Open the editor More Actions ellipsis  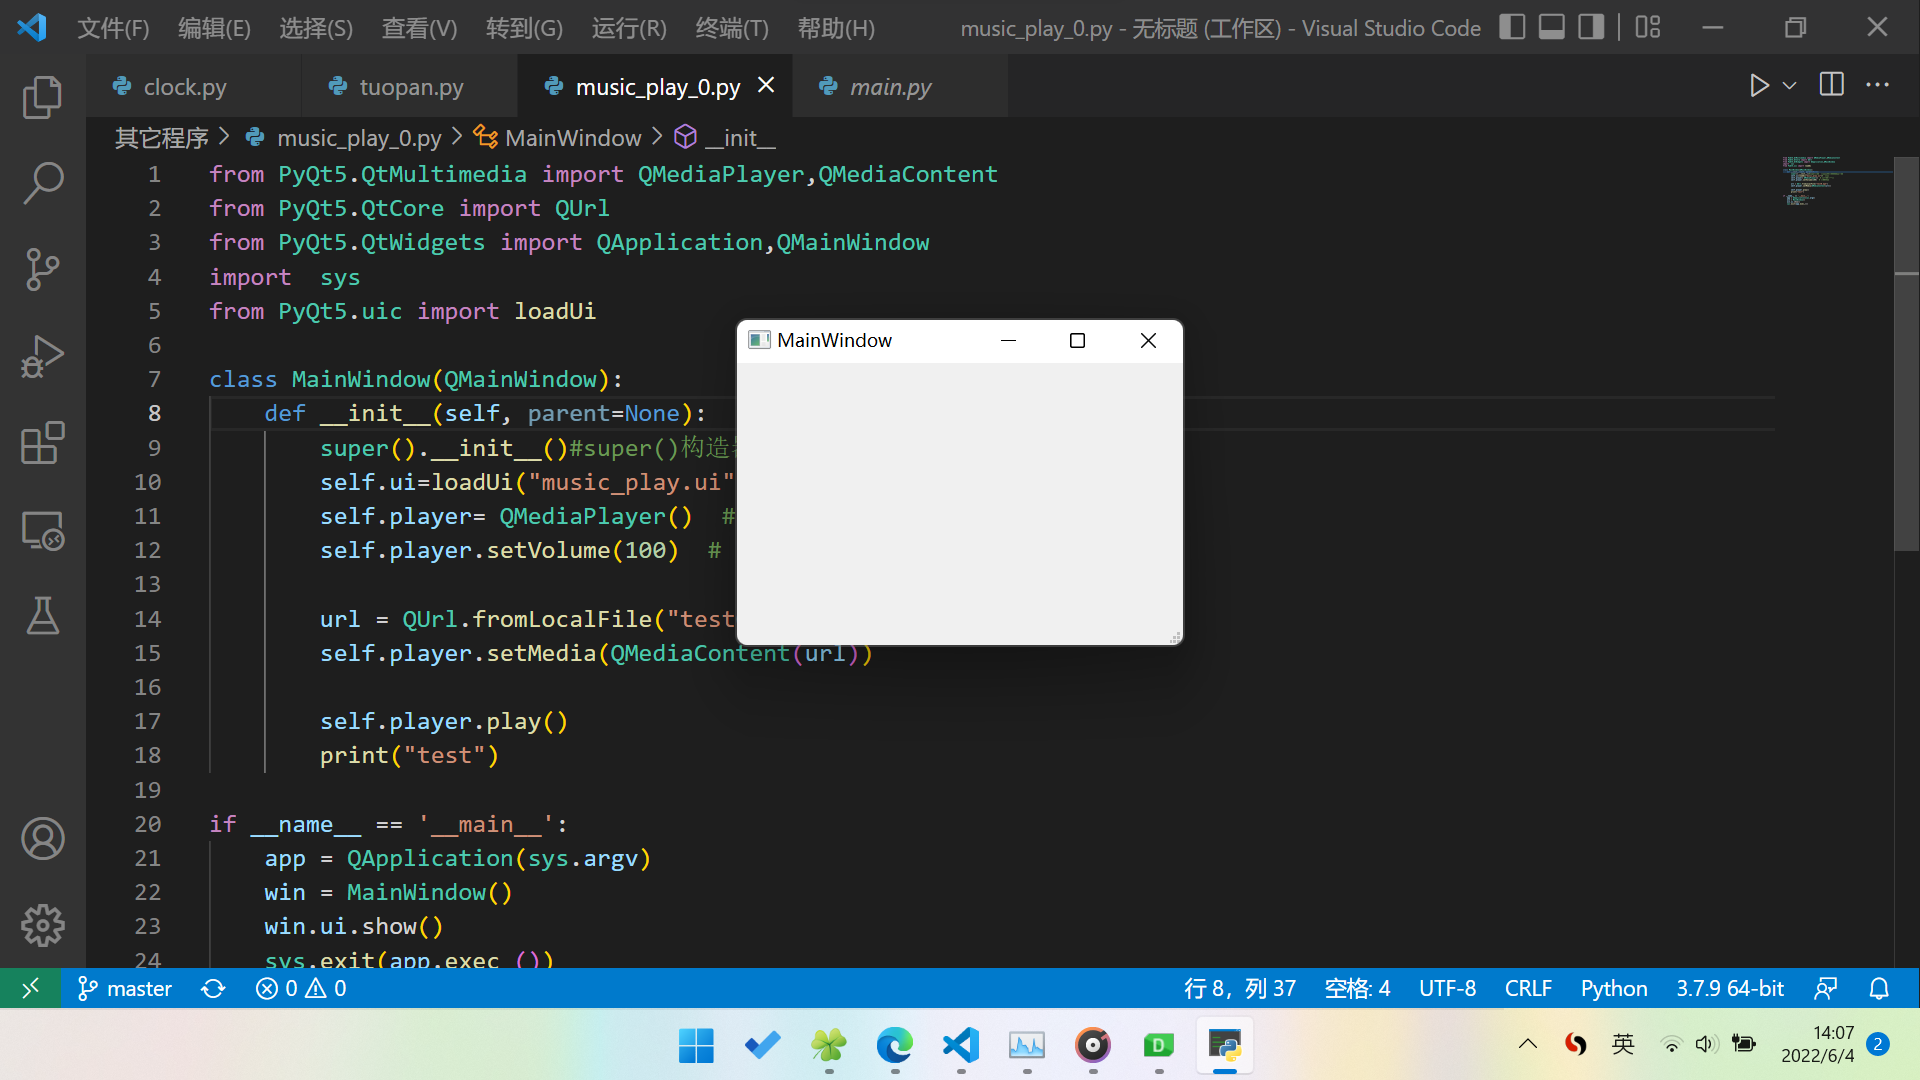[x=1877, y=86]
